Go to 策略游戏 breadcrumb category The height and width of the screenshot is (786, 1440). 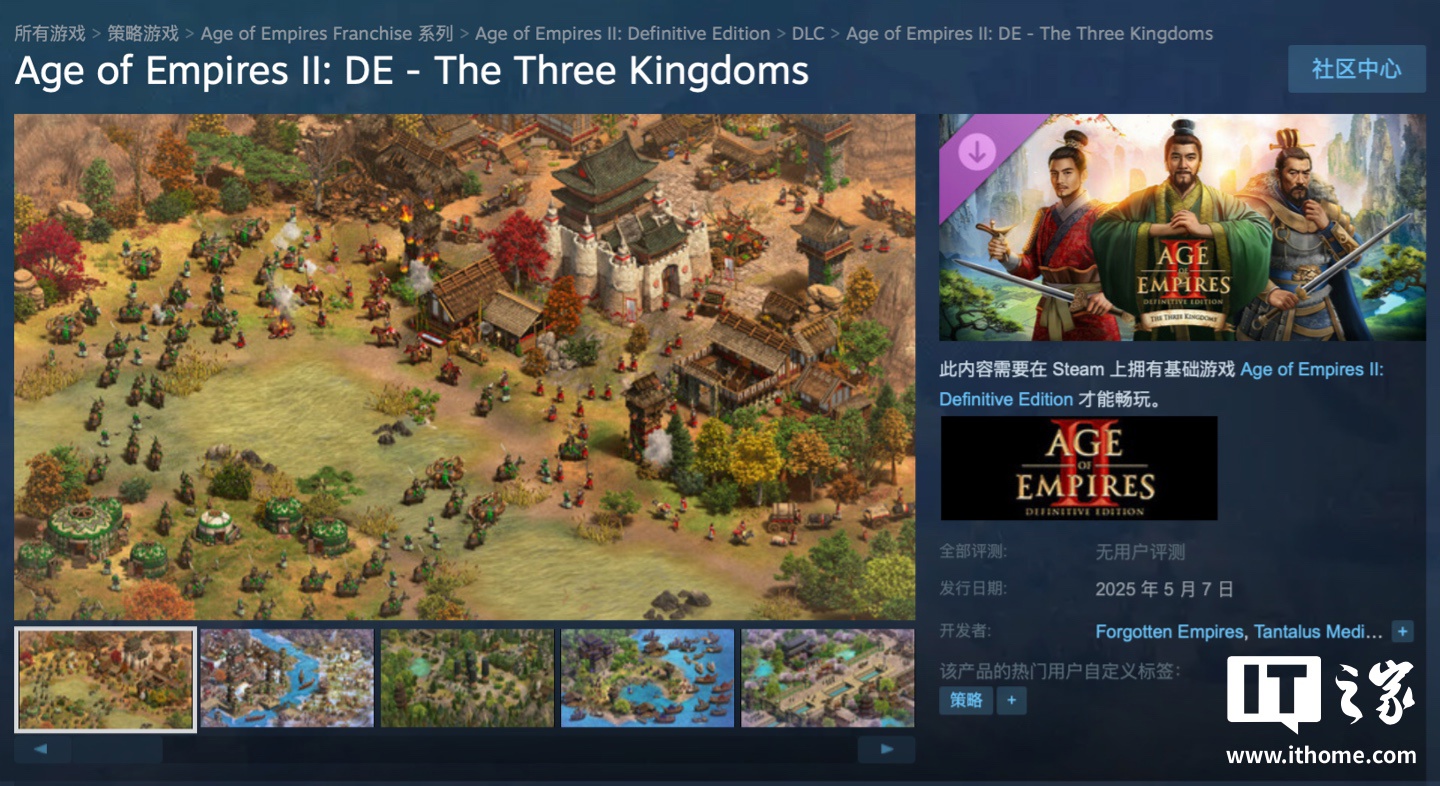click(x=143, y=33)
